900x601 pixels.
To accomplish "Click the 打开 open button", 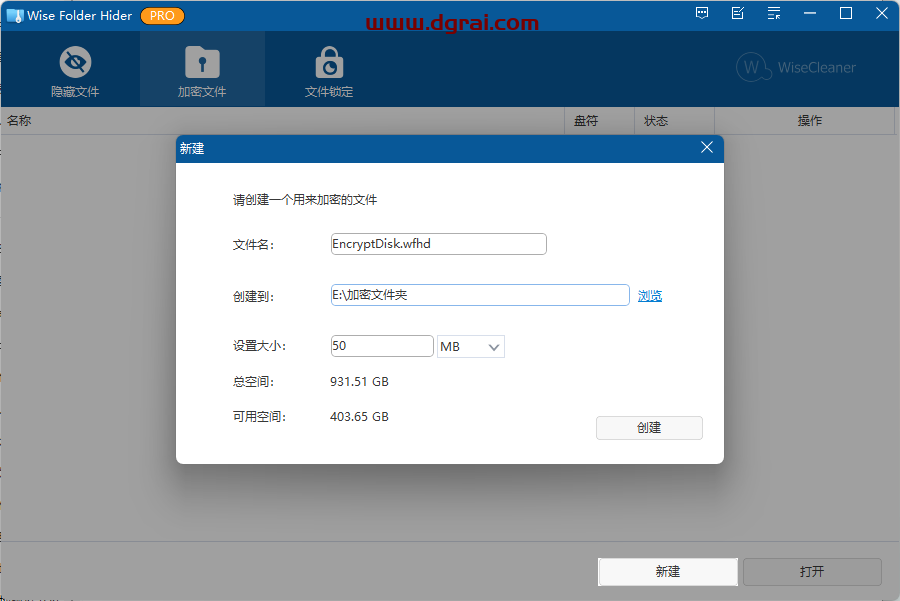I will pos(812,572).
